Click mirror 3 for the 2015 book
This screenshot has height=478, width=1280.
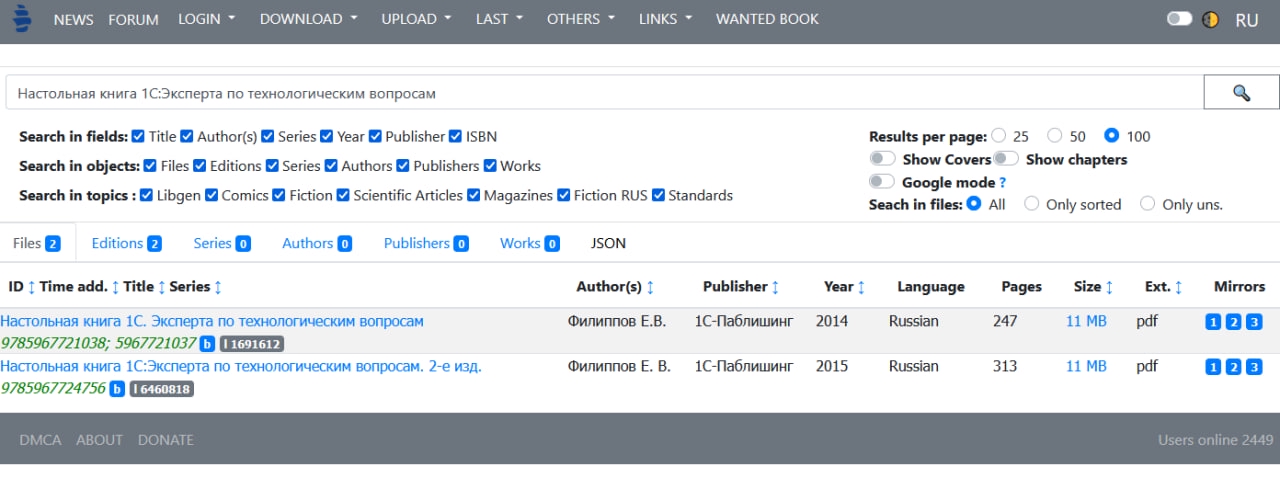(x=1253, y=367)
